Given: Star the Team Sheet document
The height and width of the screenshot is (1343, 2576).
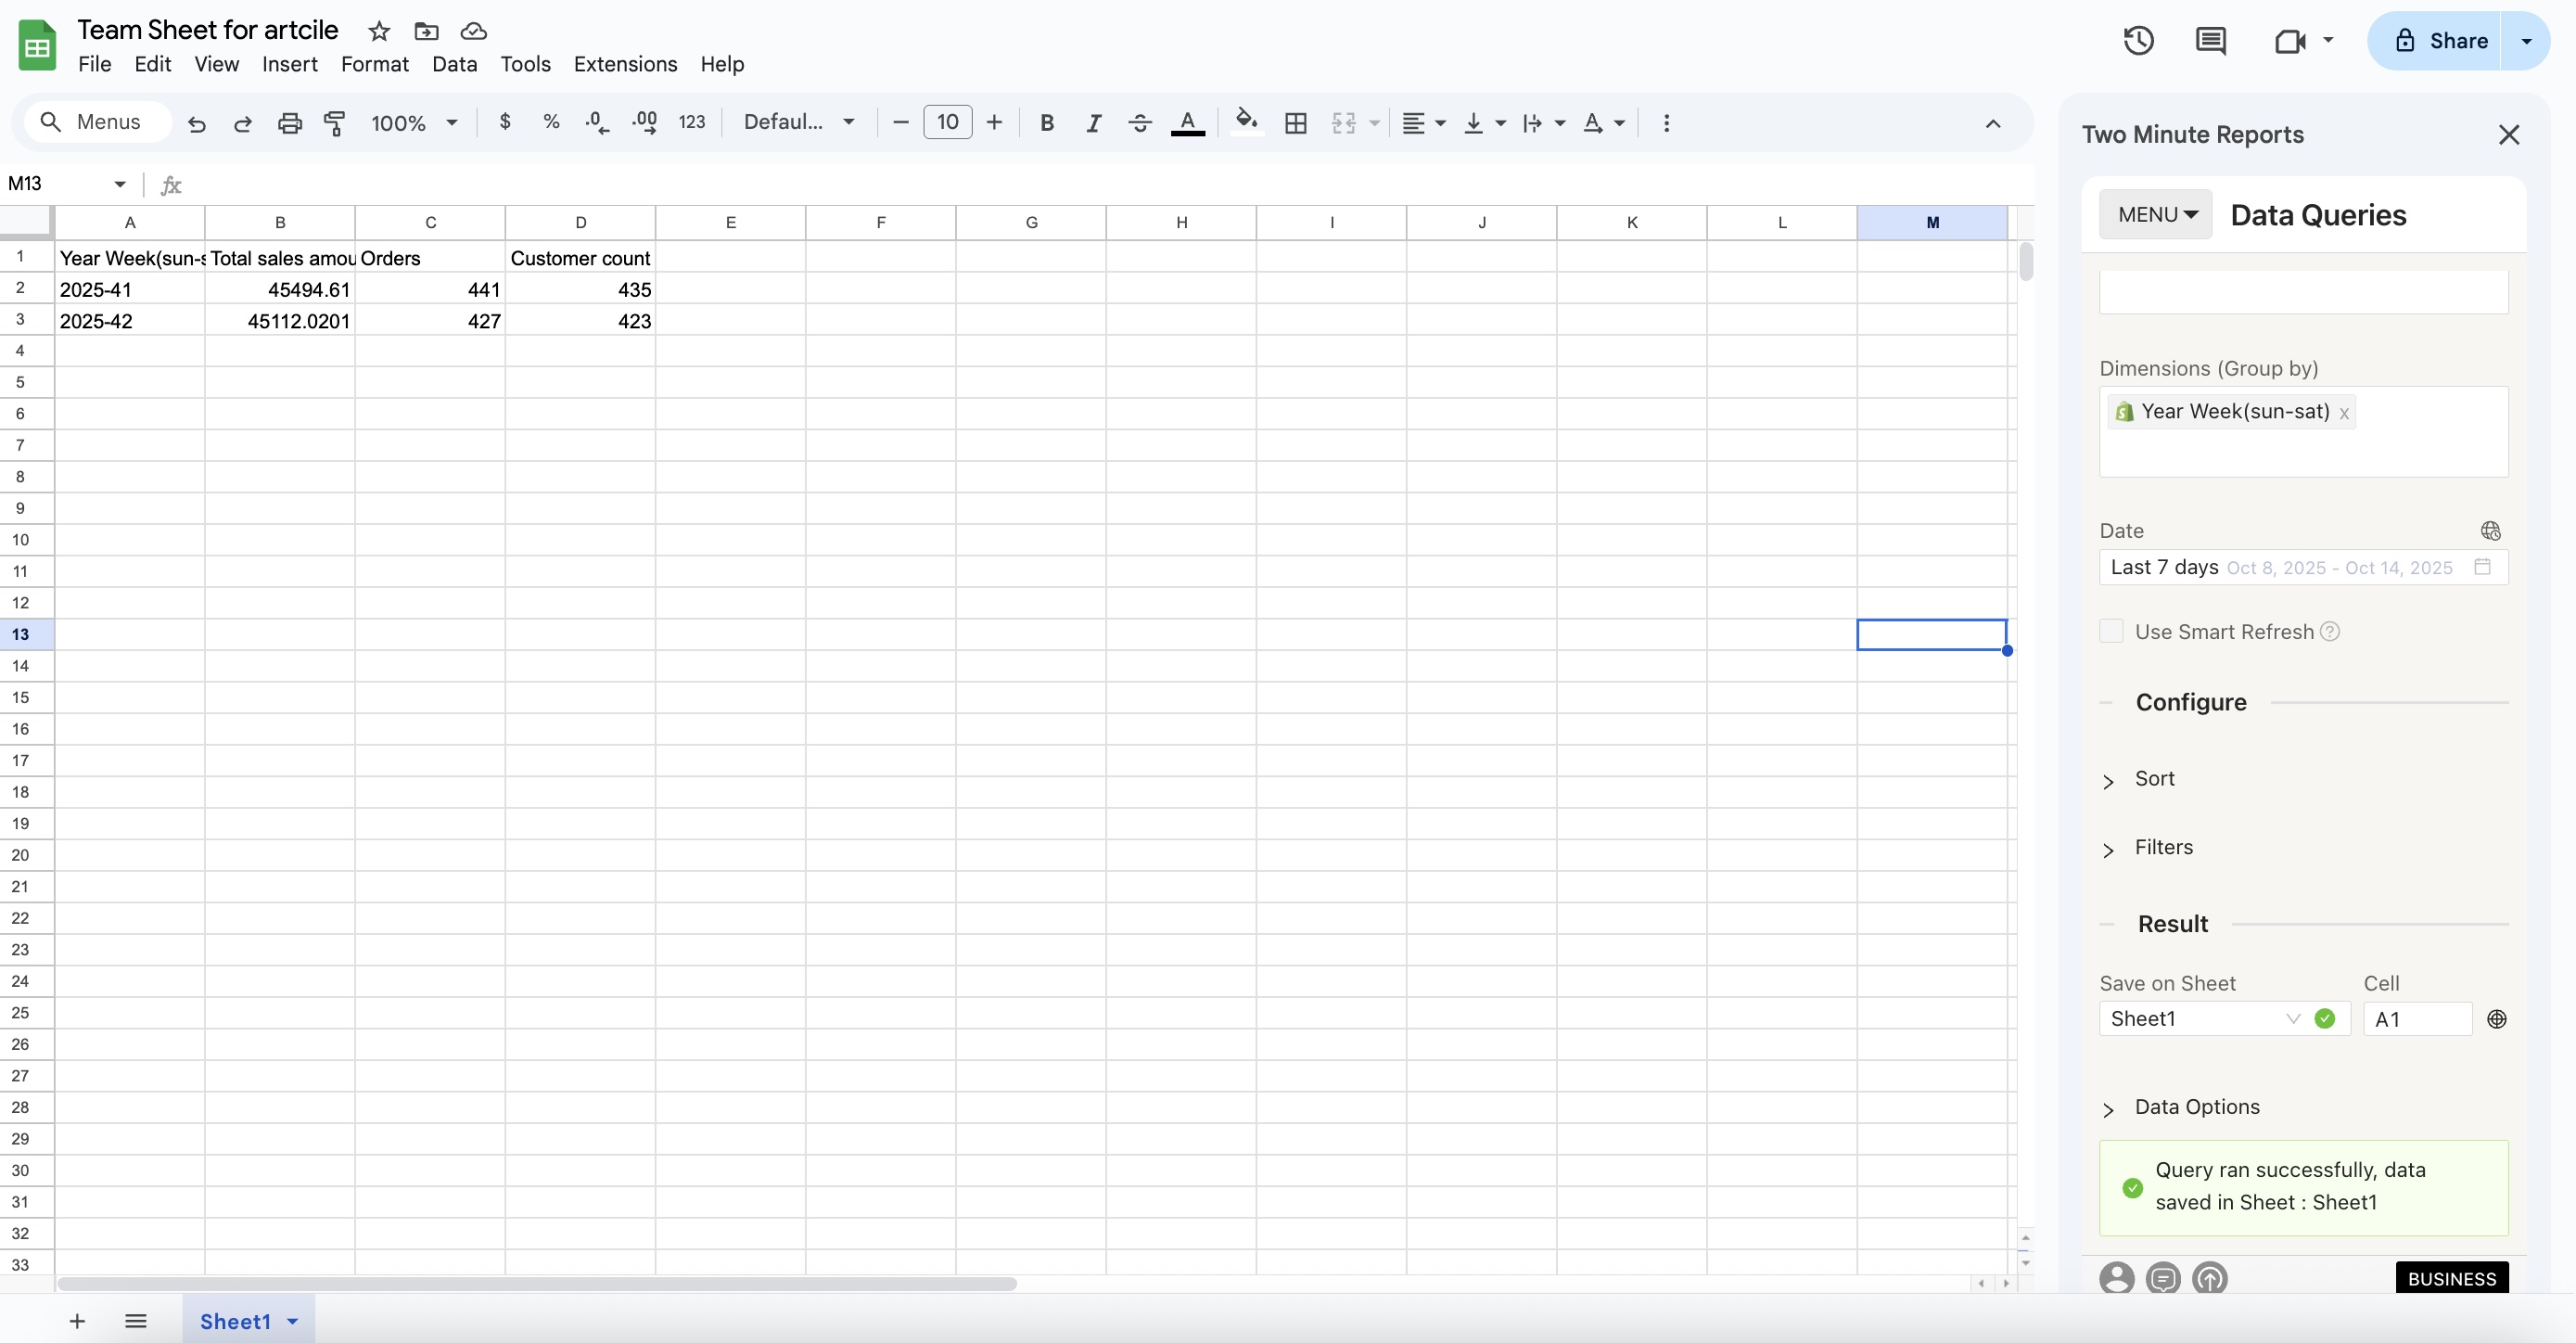Looking at the screenshot, I should tap(379, 31).
